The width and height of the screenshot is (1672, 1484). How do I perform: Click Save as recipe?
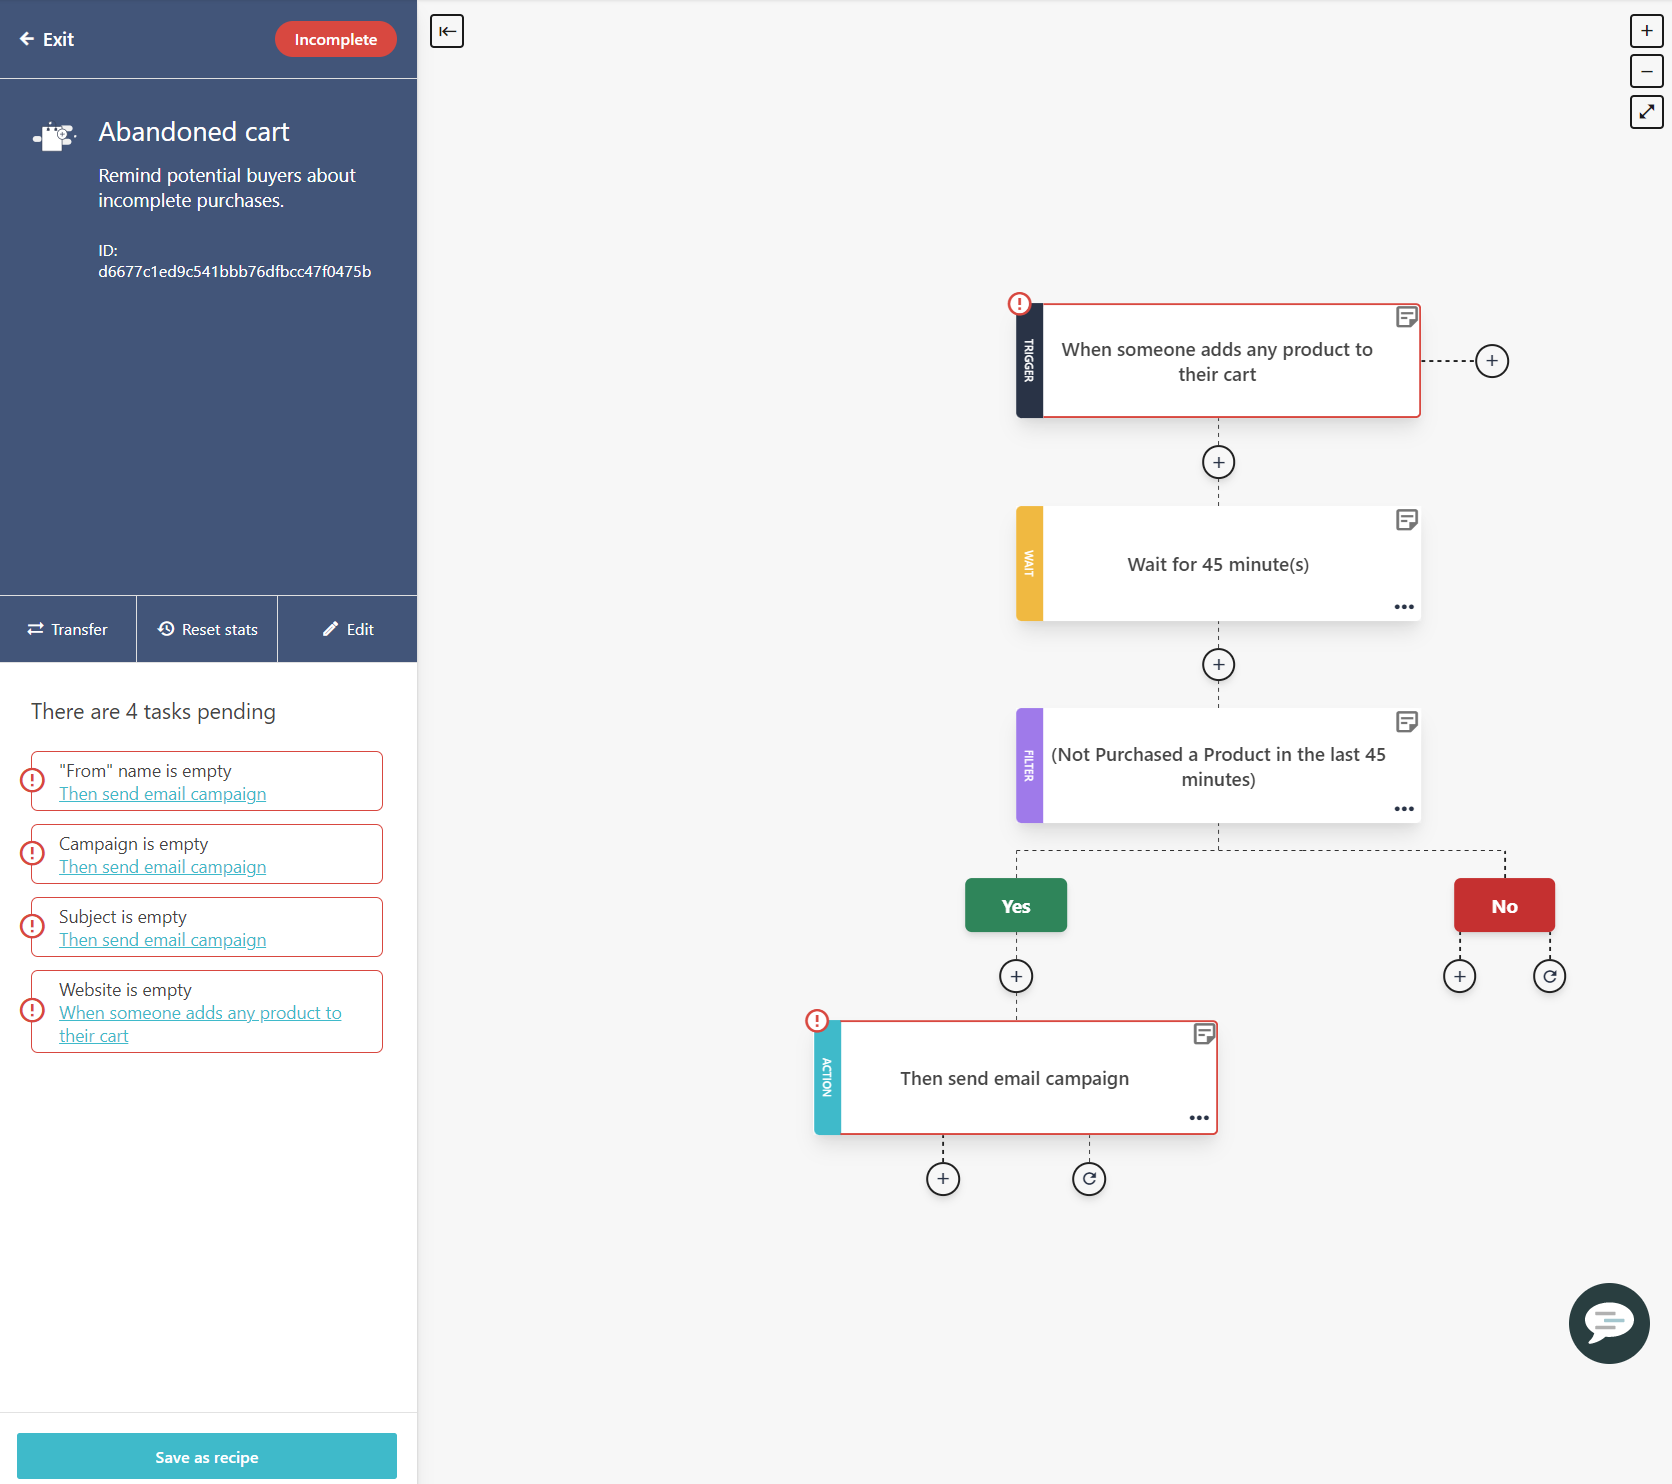[207, 1456]
